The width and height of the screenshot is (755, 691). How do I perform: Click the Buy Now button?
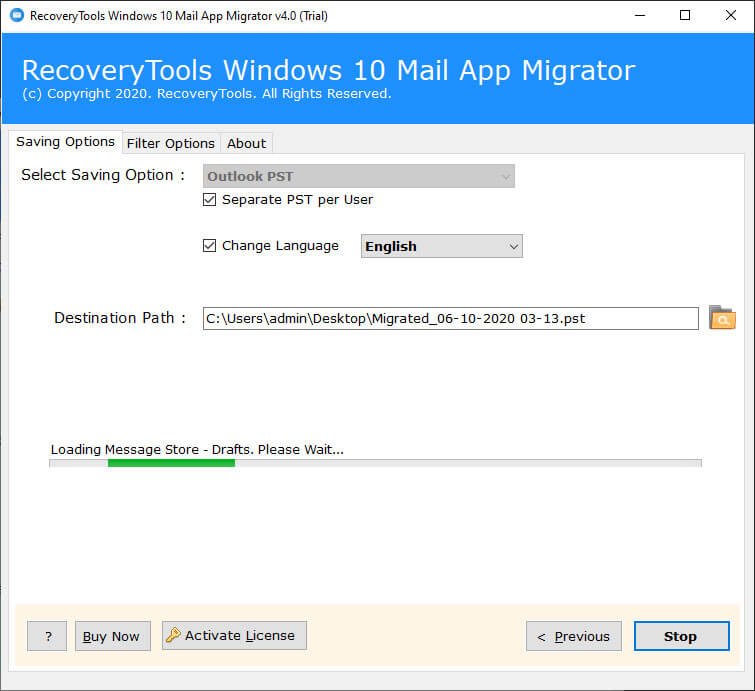113,636
